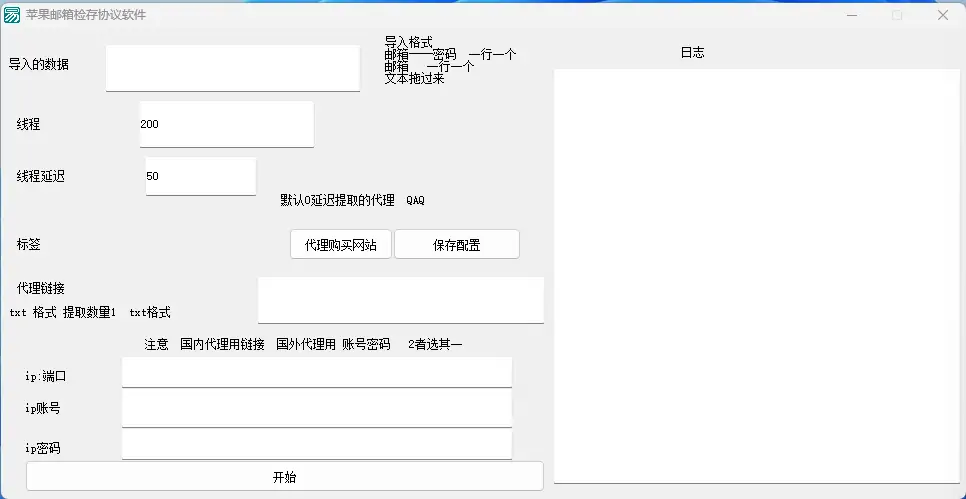This screenshot has height=499, width=966.
Task: Click the 默认0延迟提取的代理 QAQ text
Action: (352, 200)
